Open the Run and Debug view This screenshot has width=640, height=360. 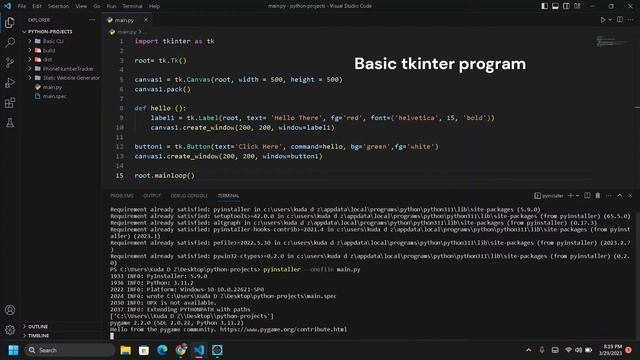click(10, 82)
